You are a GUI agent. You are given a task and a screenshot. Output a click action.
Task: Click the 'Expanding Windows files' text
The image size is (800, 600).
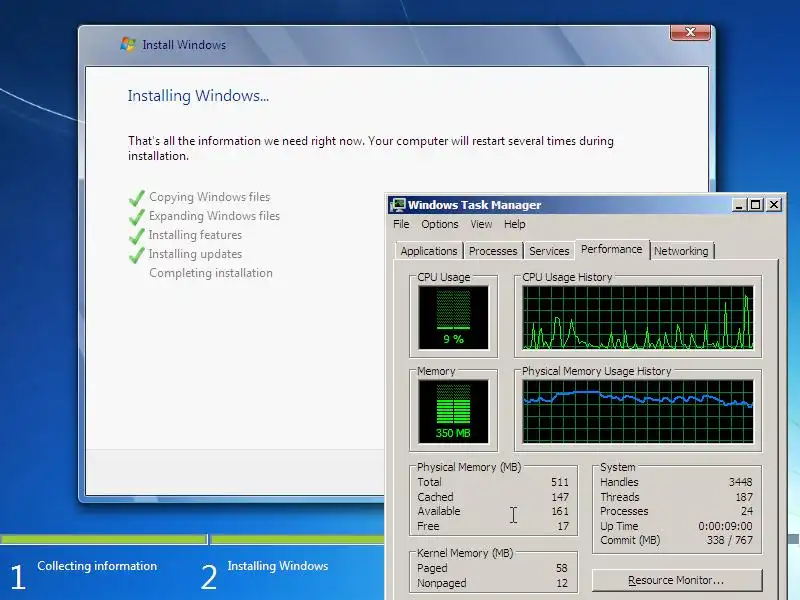click(x=214, y=216)
